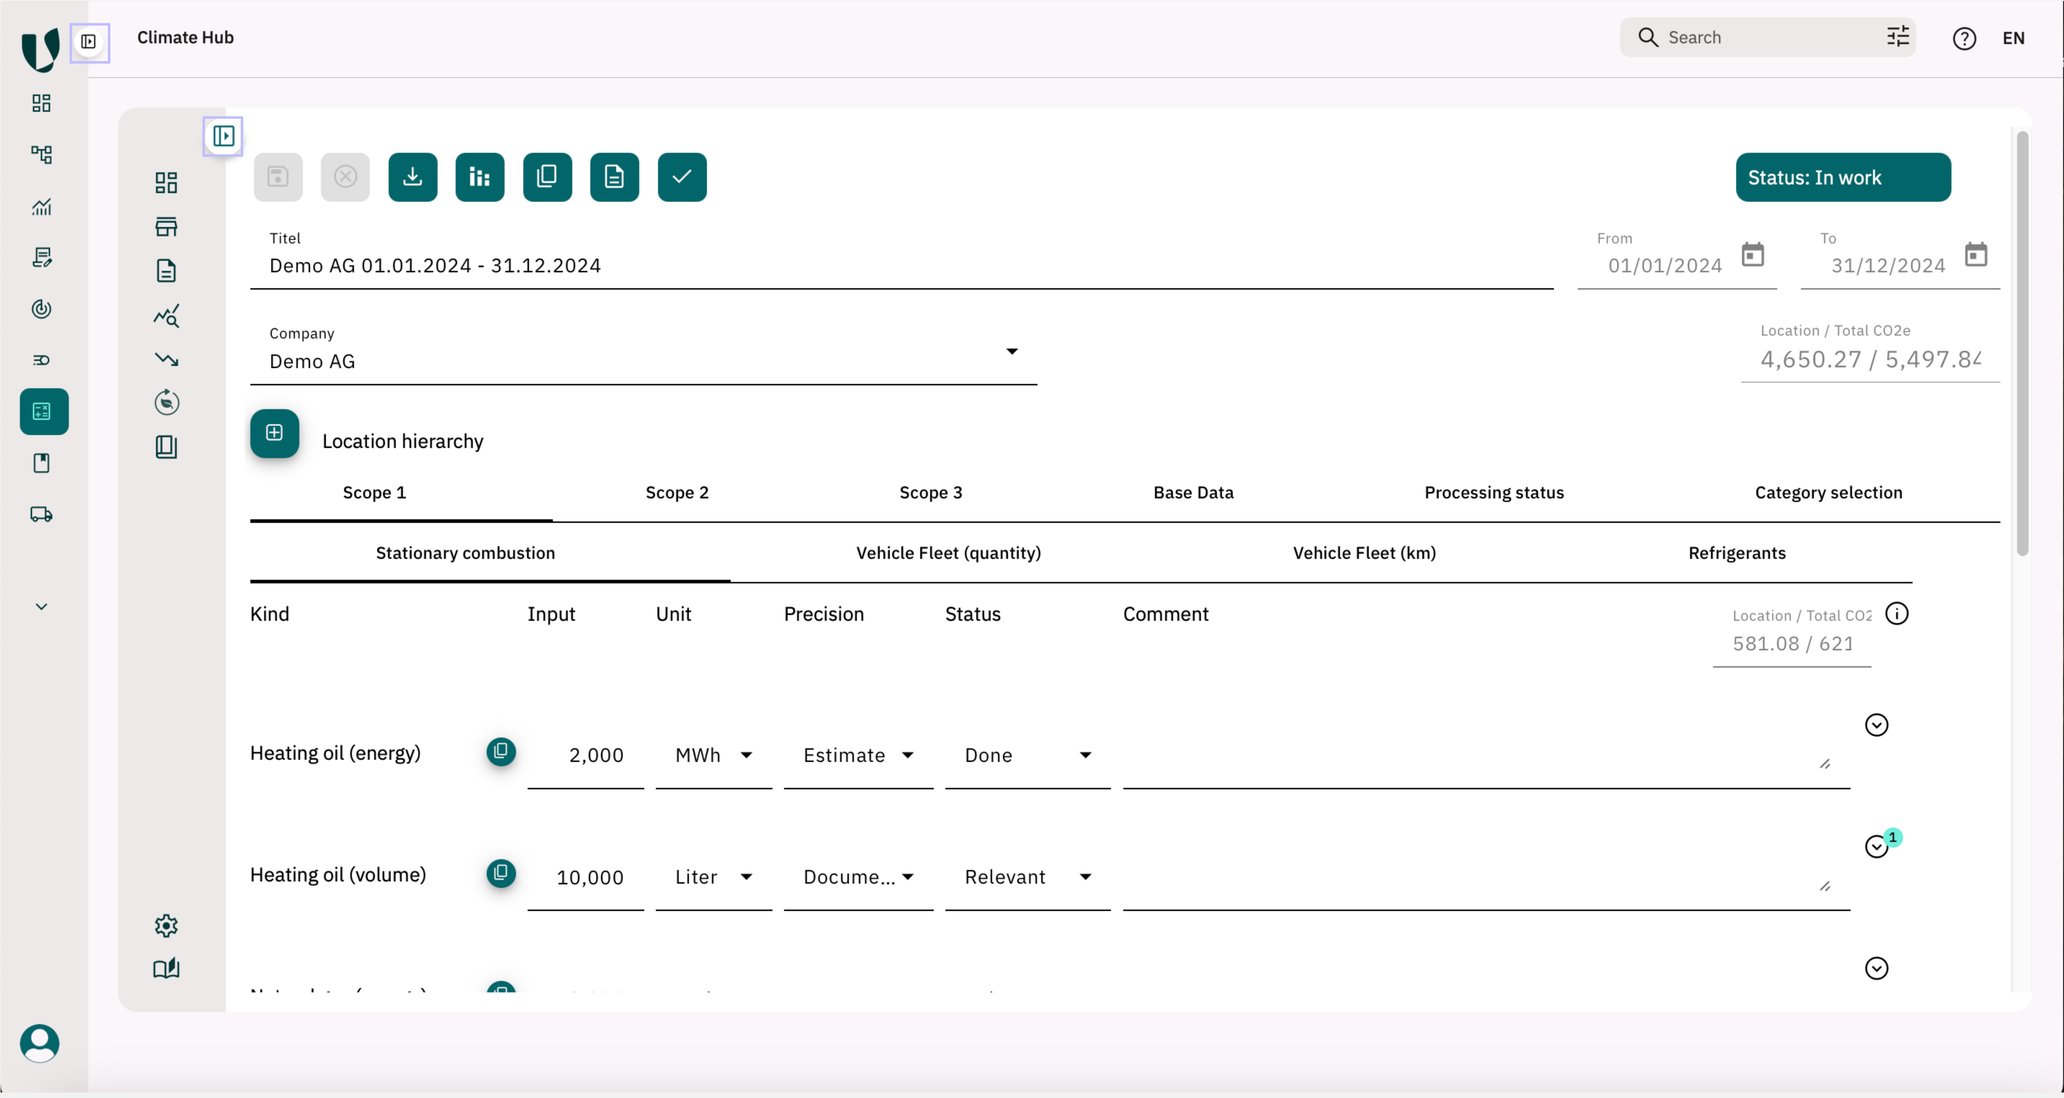This screenshot has height=1098, width=2064.
Task: Open the storefront icon in inner sidebar
Action: (166, 227)
